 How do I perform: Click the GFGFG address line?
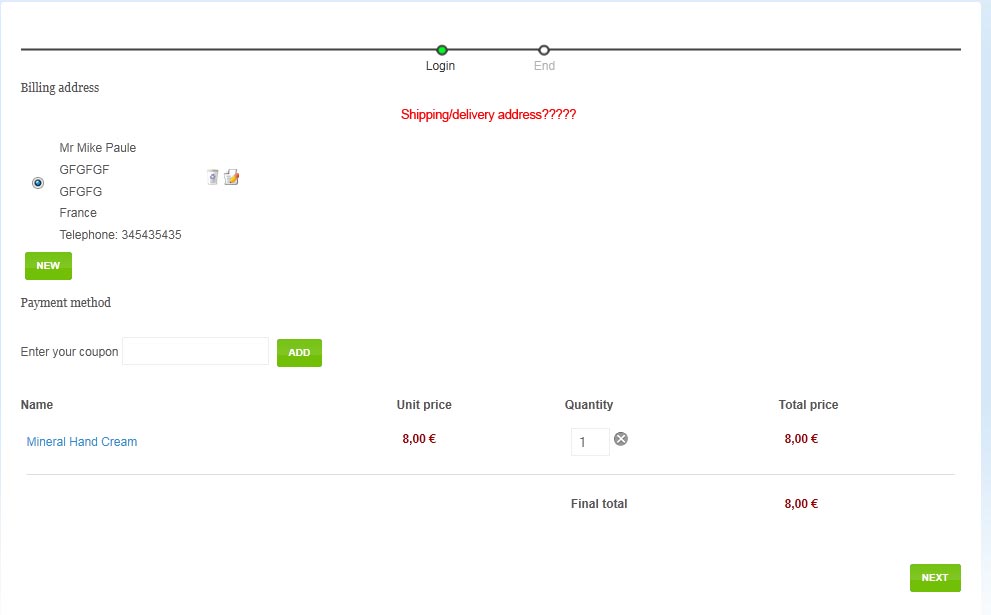[x=80, y=192]
